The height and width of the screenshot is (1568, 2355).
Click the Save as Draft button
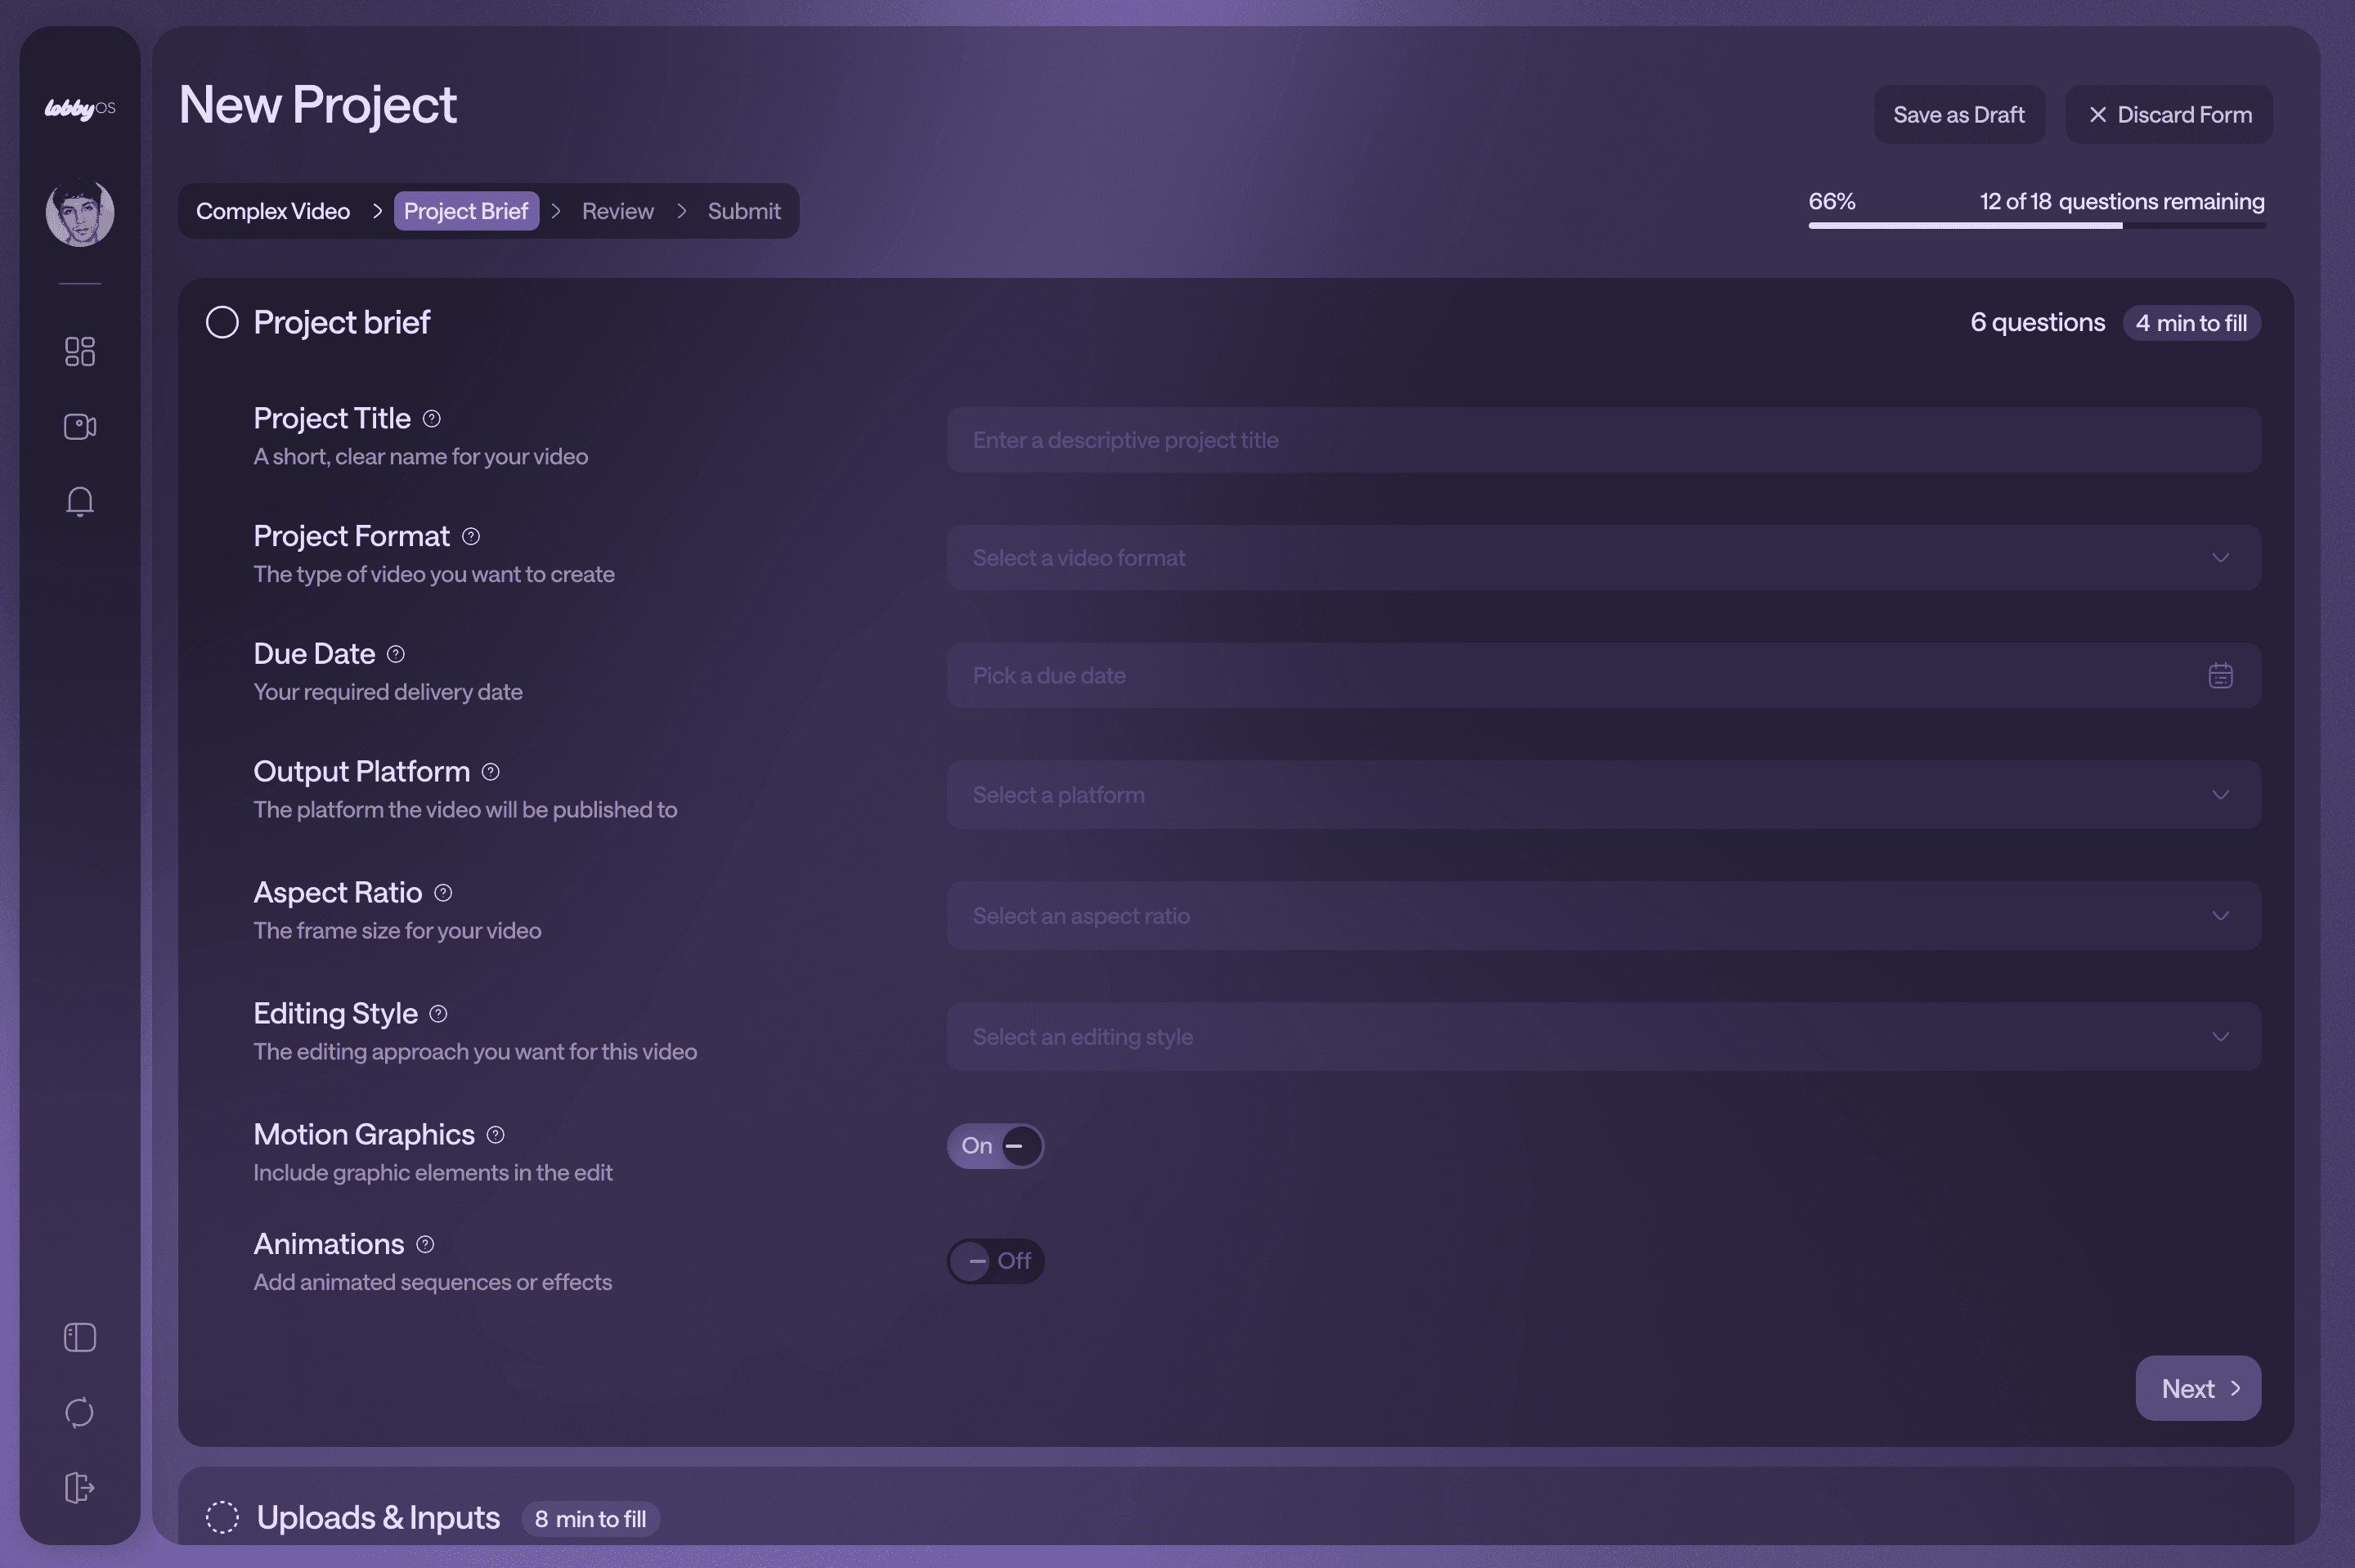coord(1958,115)
